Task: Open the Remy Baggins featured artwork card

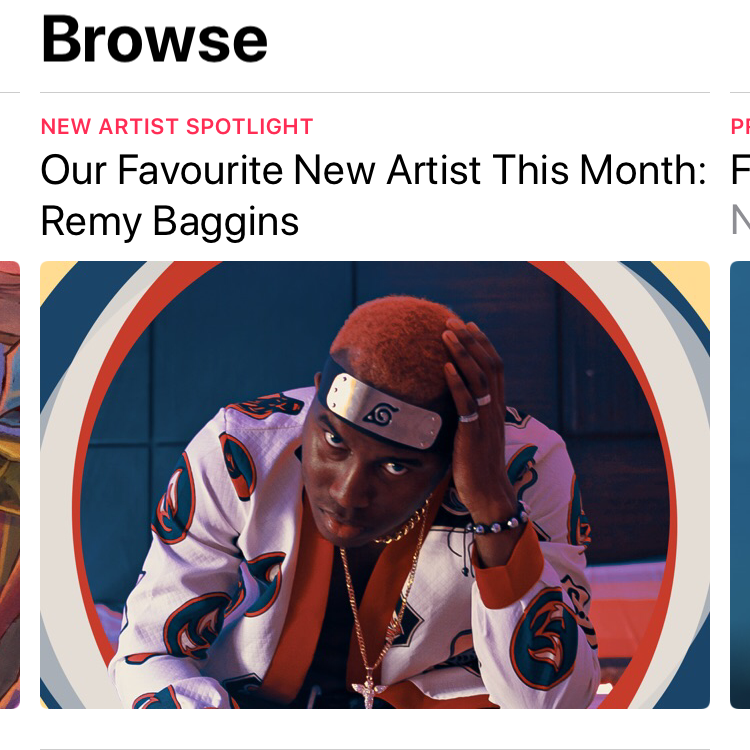Action: pos(375,485)
